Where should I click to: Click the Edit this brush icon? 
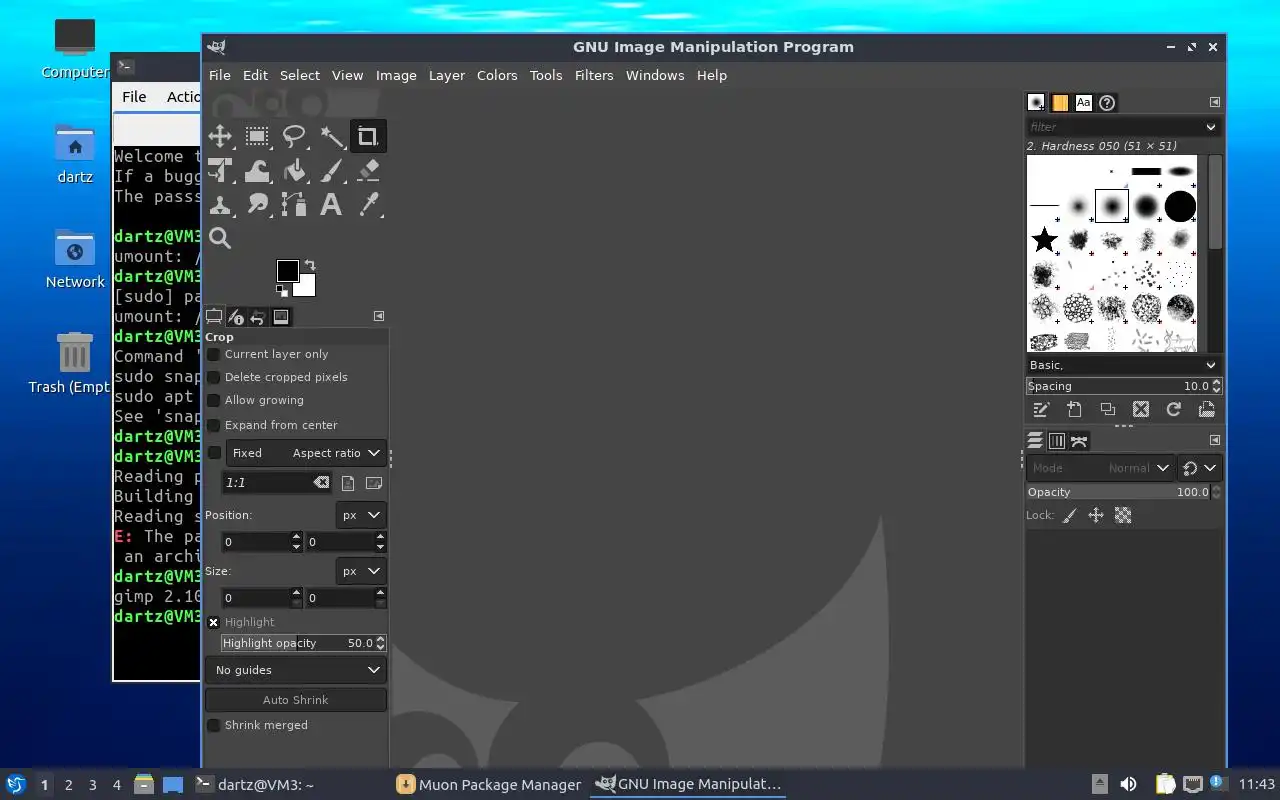click(1041, 409)
